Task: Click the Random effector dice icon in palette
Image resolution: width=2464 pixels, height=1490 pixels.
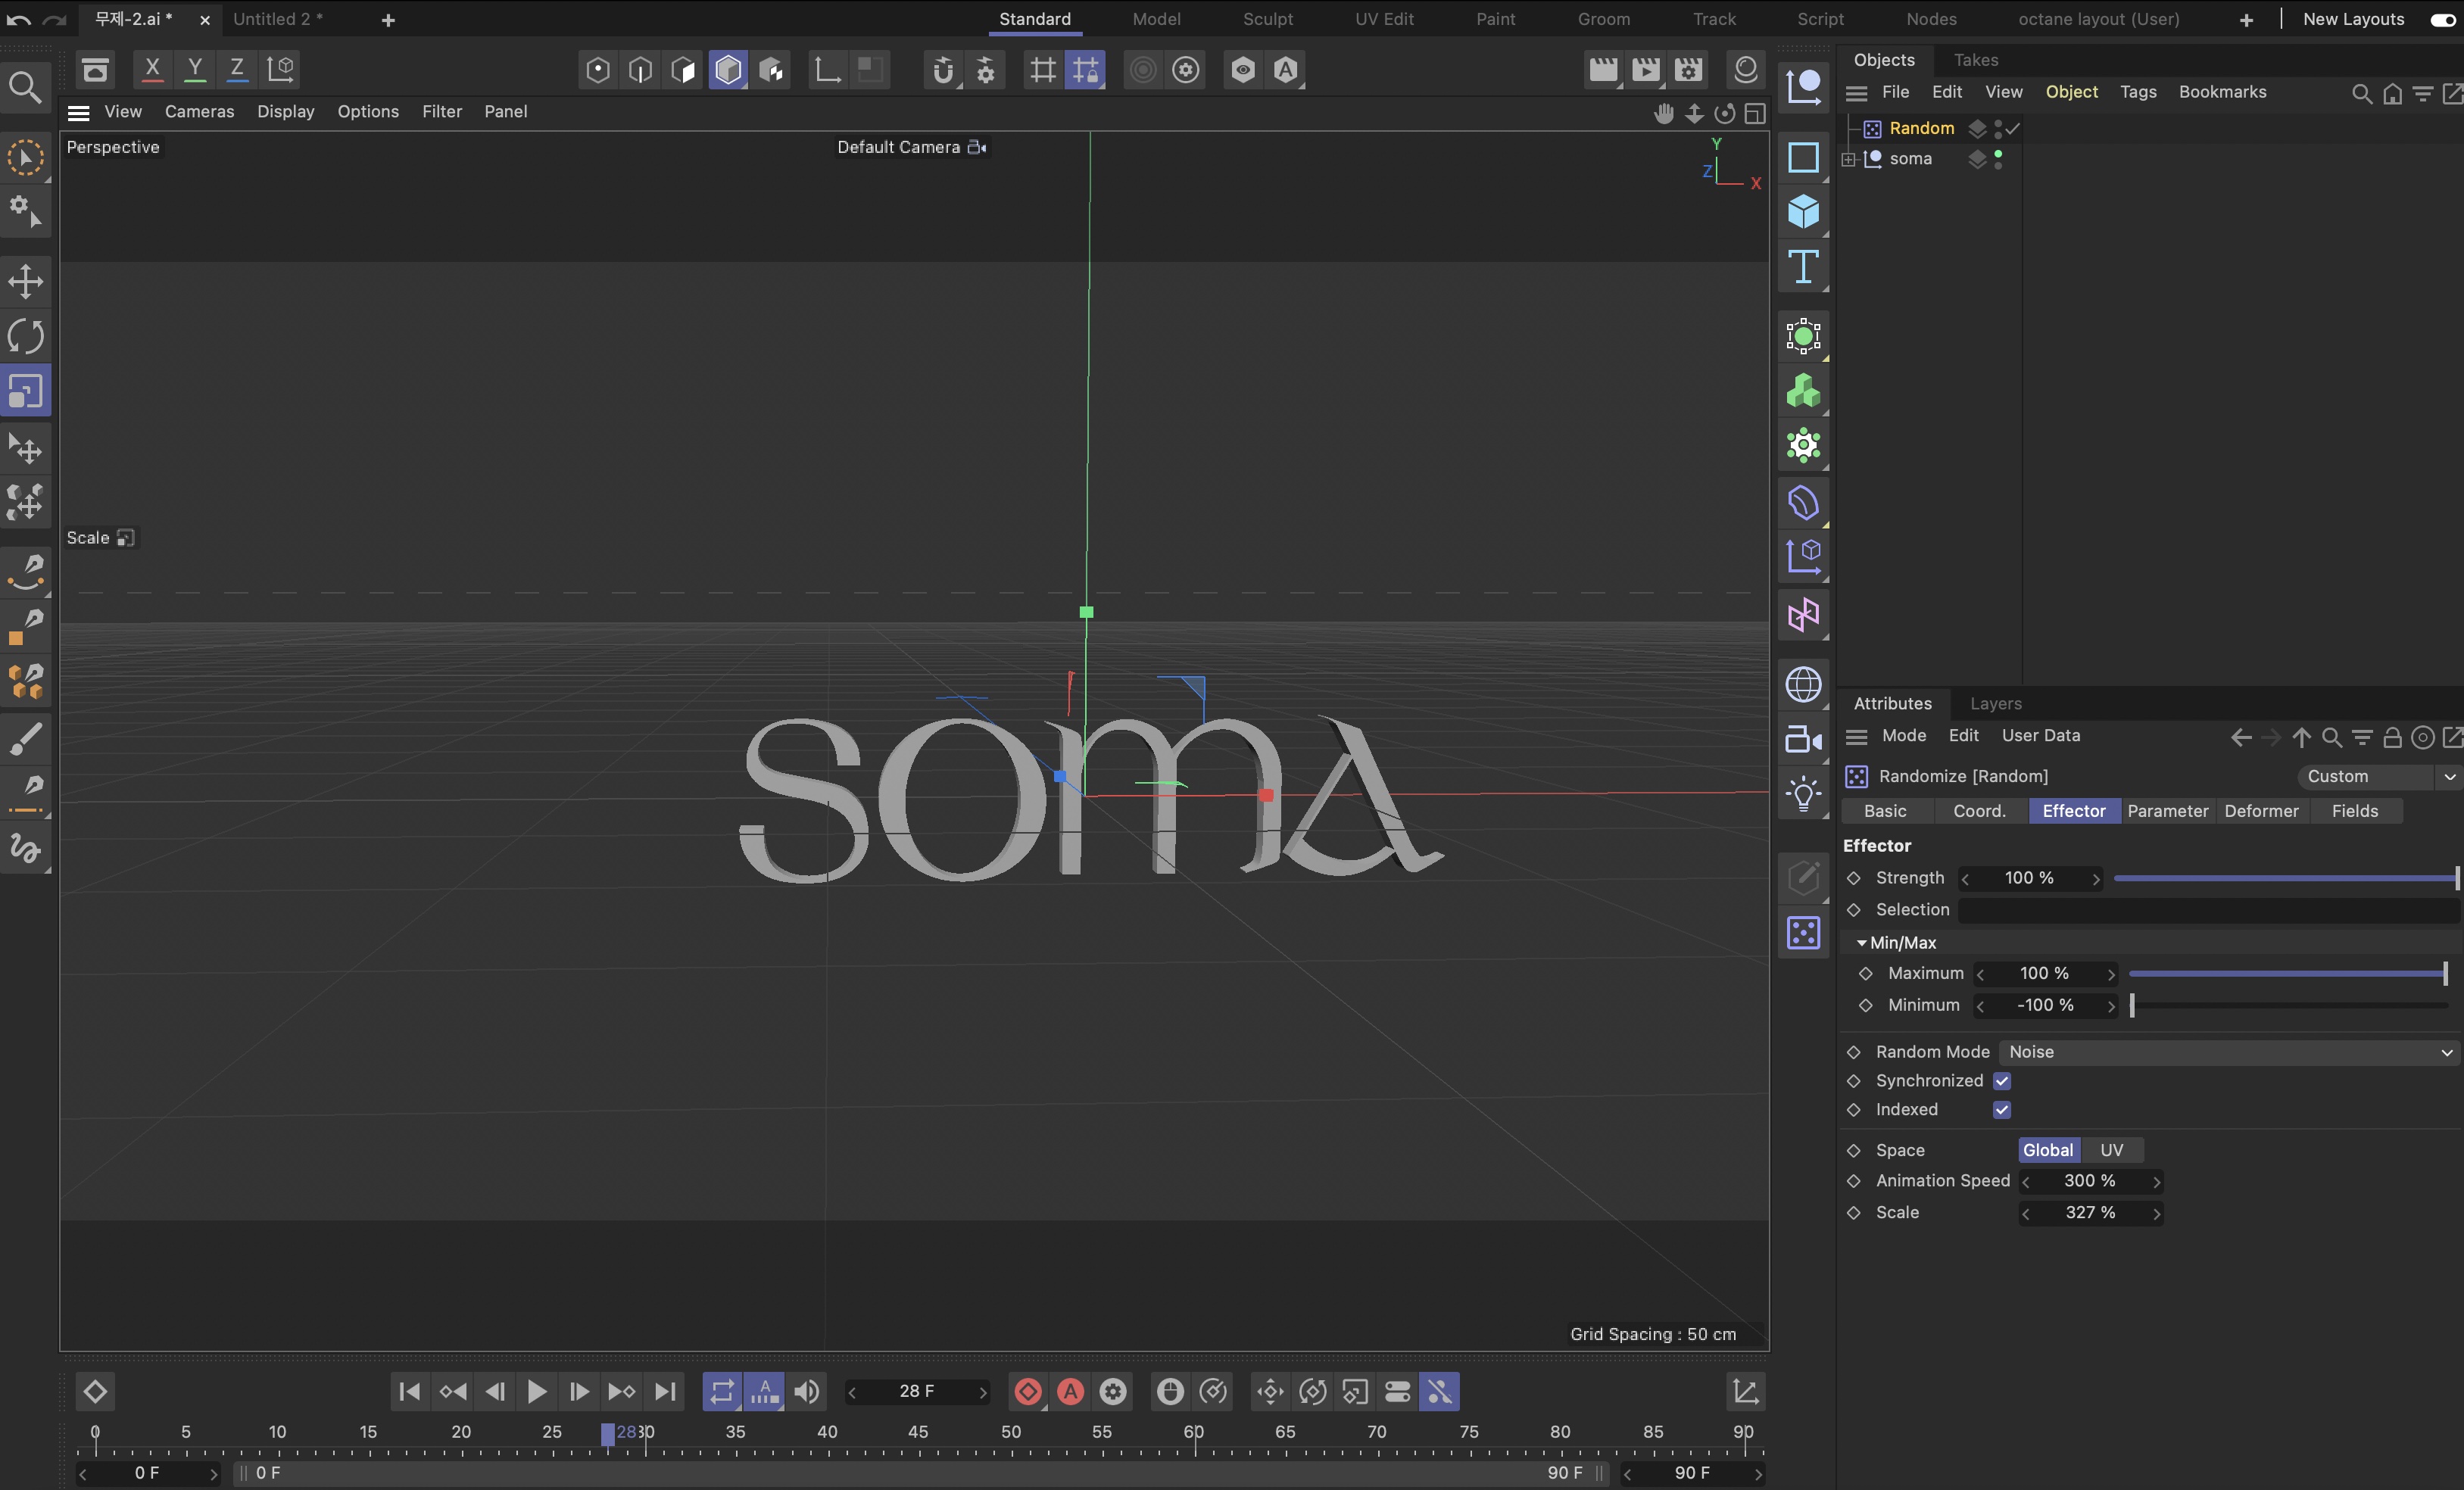Action: (1803, 933)
